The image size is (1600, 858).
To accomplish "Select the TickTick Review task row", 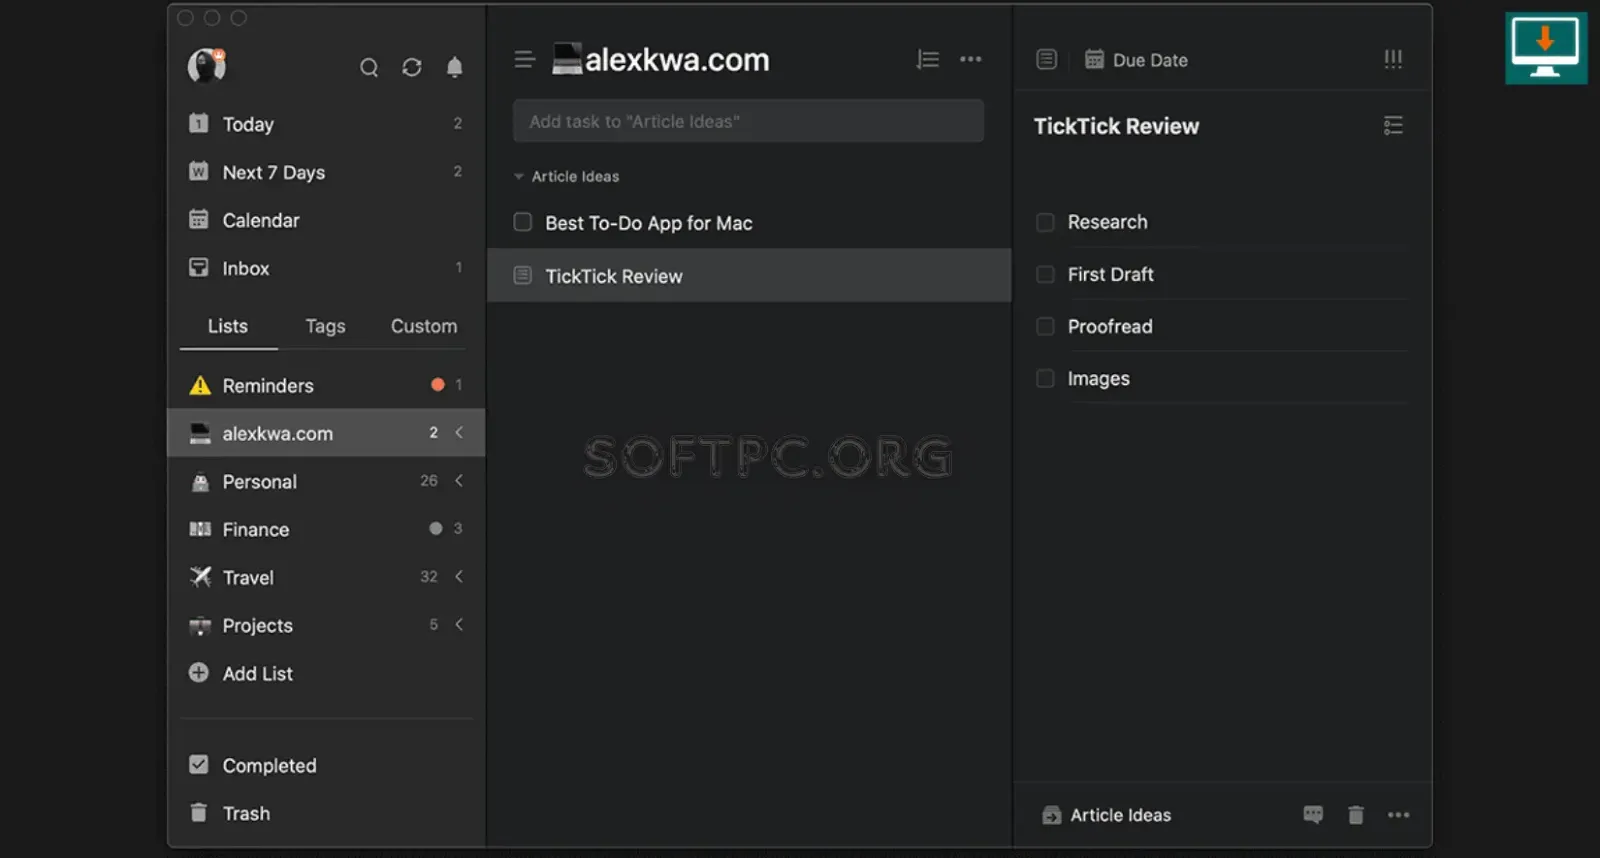I will coord(749,275).
